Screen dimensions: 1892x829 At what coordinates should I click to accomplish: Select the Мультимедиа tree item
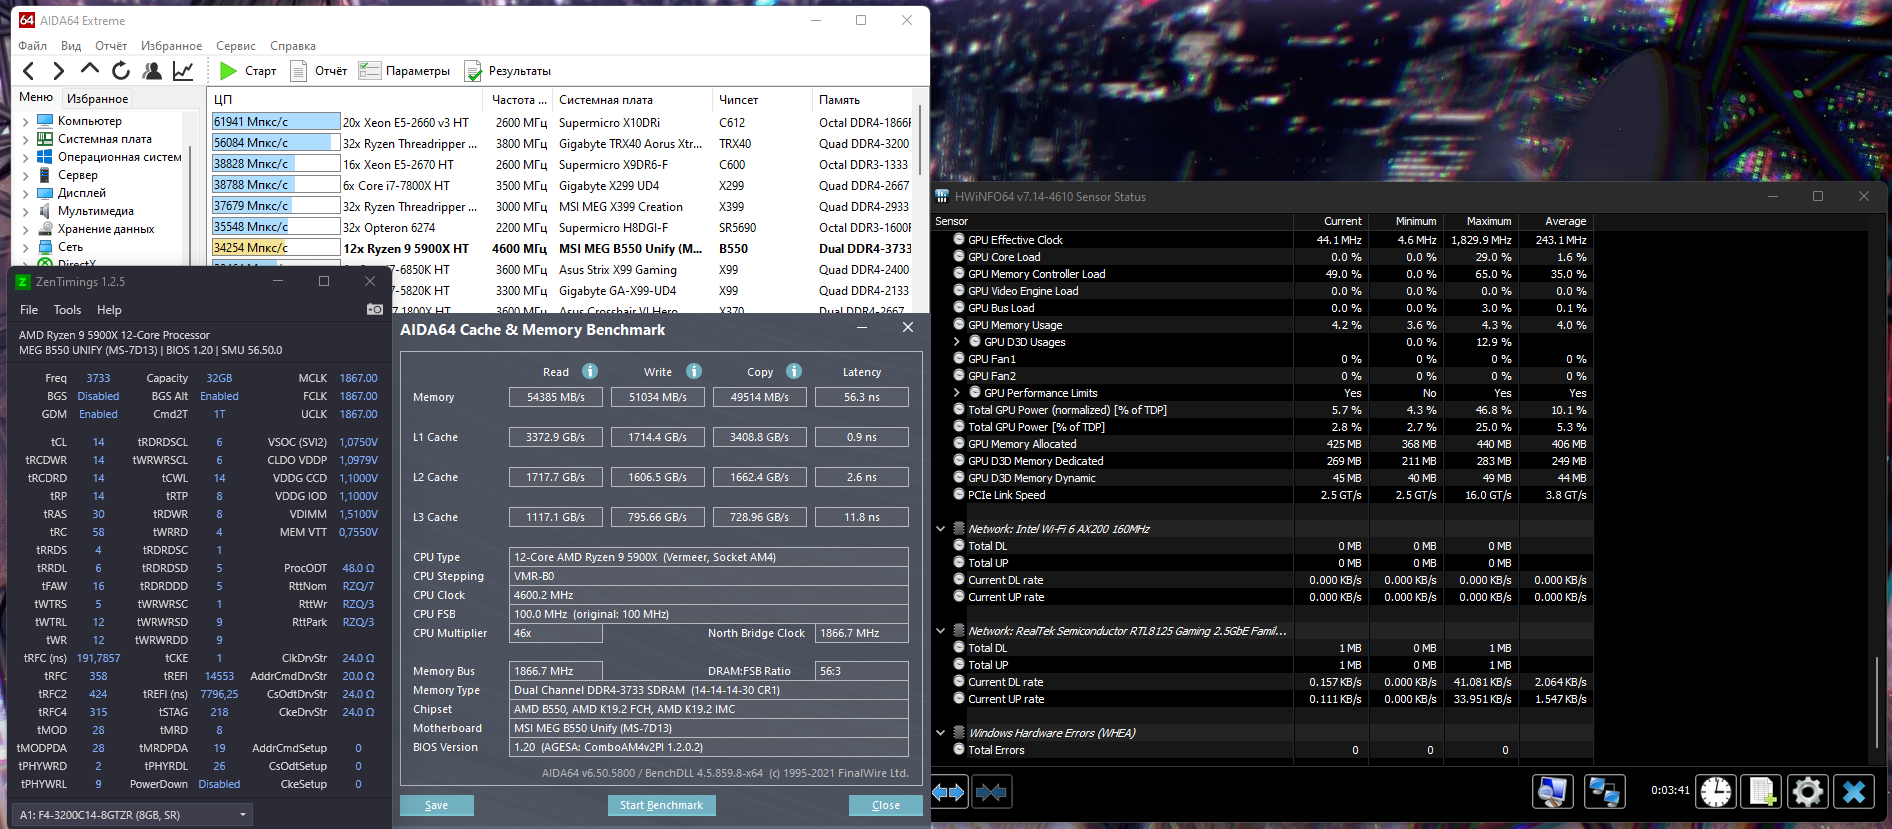(x=96, y=211)
